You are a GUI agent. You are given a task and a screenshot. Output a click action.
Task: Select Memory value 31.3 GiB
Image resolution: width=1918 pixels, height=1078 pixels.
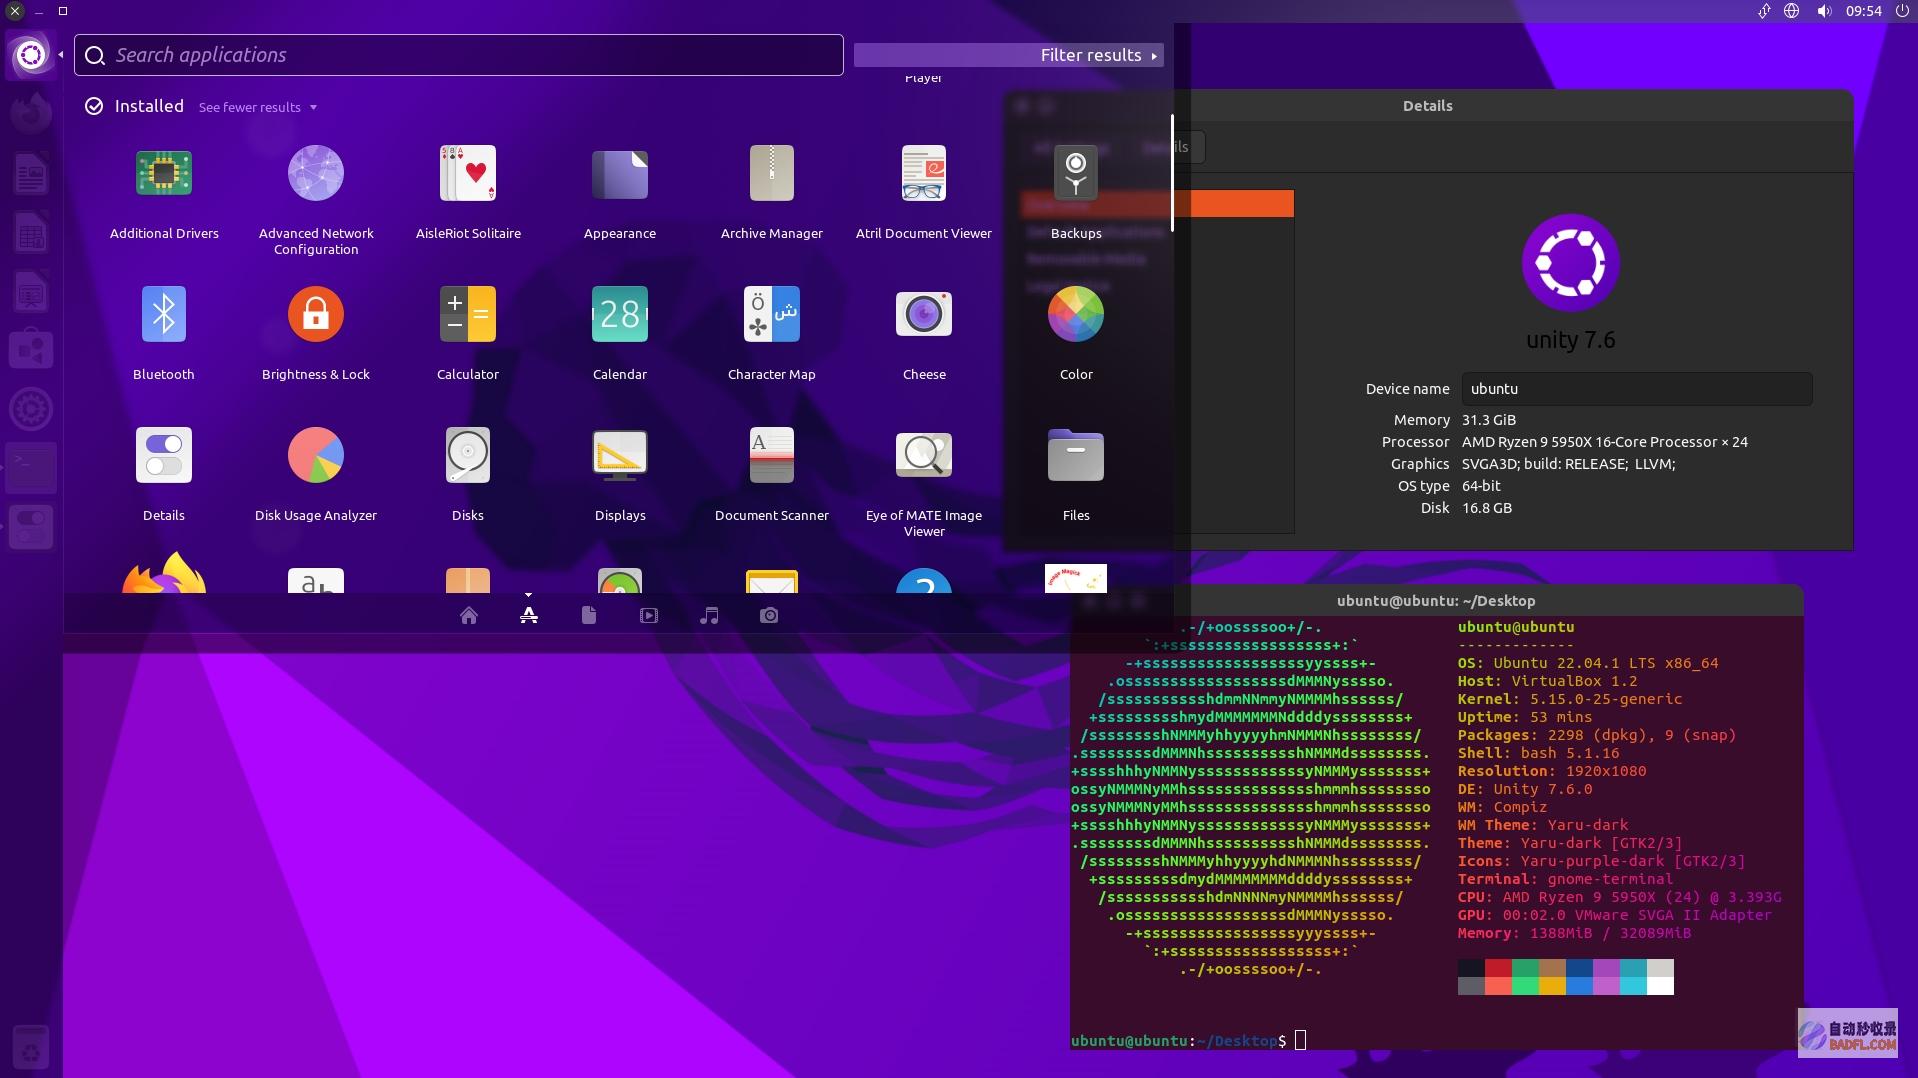1489,420
